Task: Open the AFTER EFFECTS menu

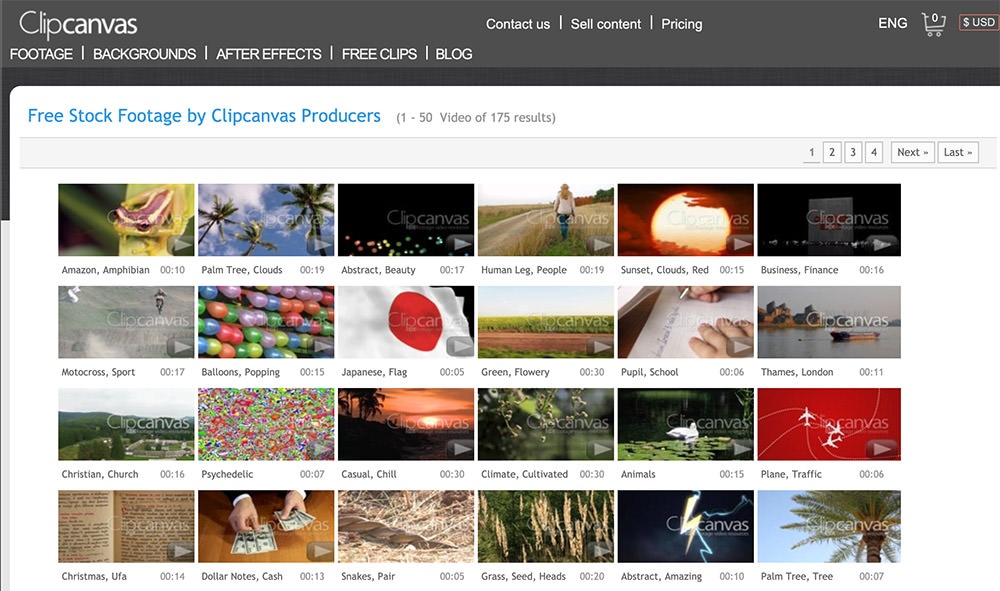Action: click(269, 54)
